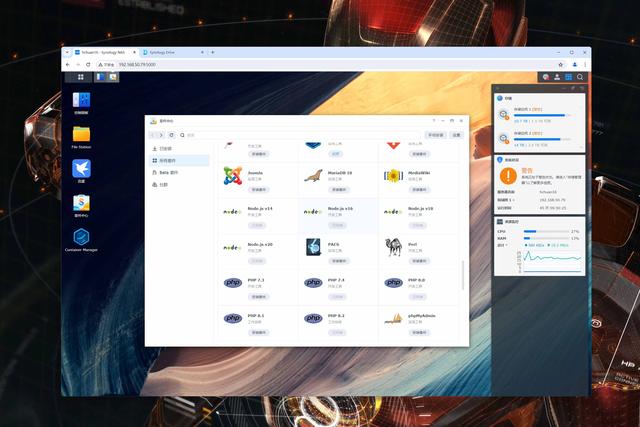Reload the page in browser toolbar

[88, 64]
